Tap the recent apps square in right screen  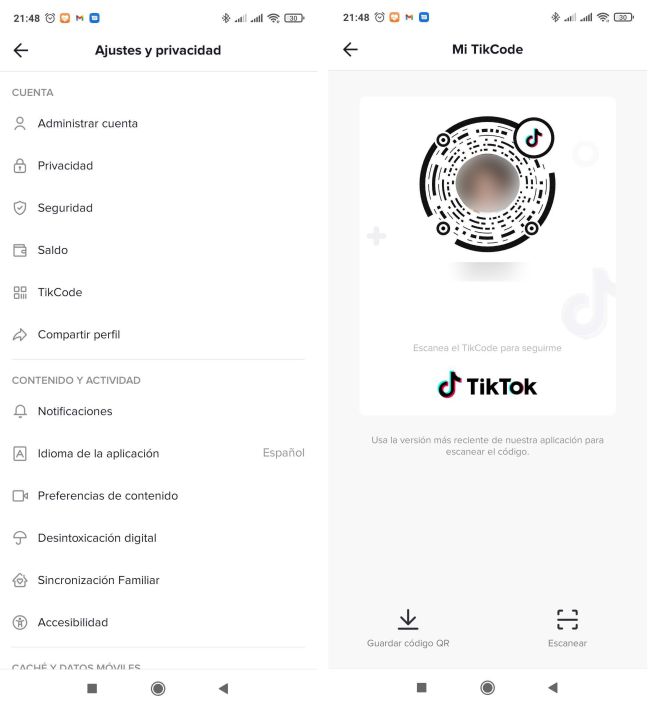421,688
